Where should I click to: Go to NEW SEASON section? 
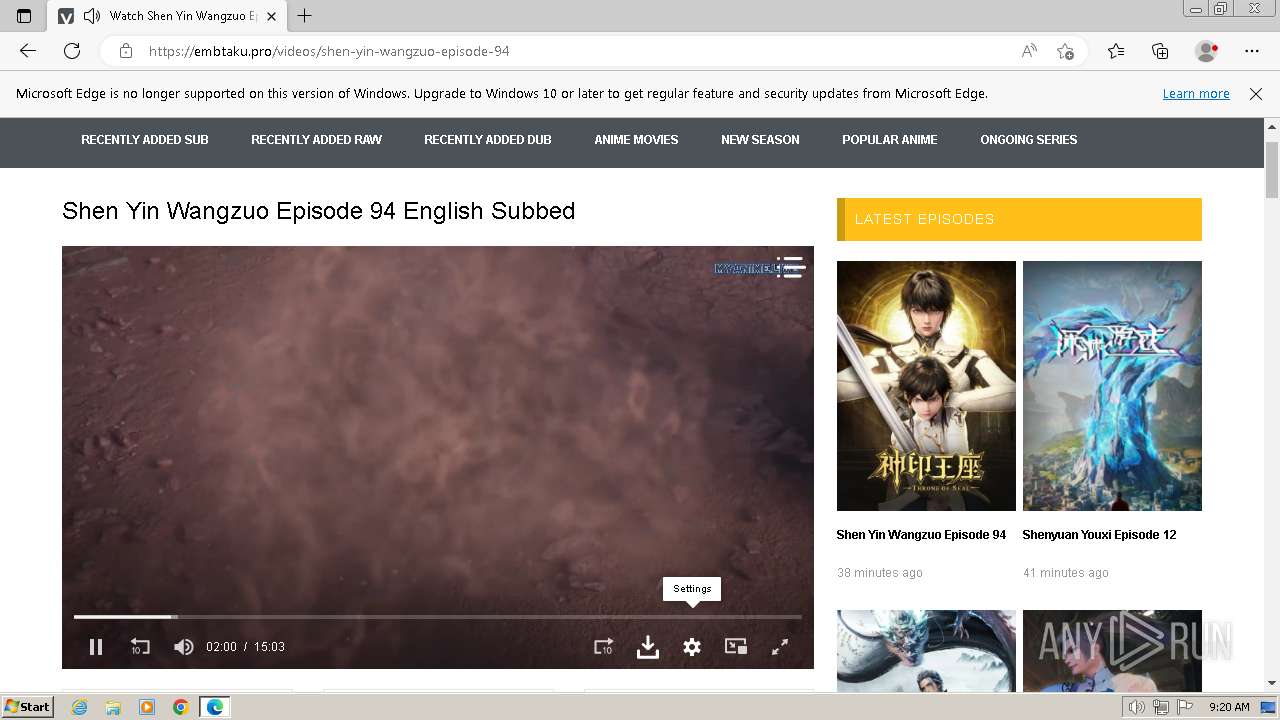pos(760,140)
